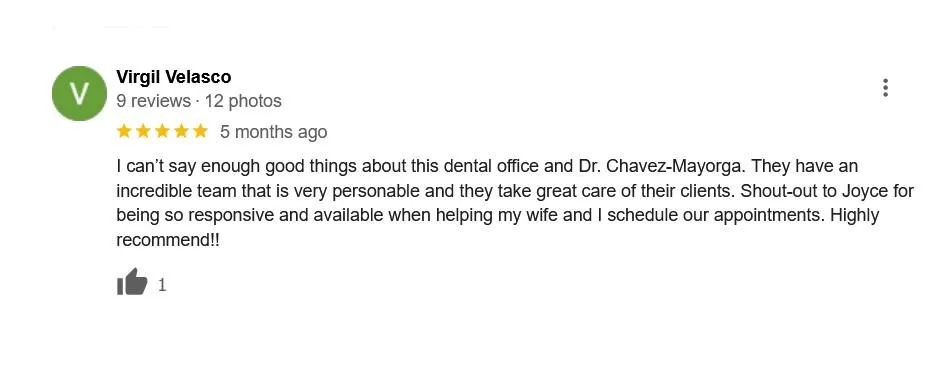The width and height of the screenshot is (950, 370).
Task: Select the fifth yellow rating star
Action: (200, 131)
